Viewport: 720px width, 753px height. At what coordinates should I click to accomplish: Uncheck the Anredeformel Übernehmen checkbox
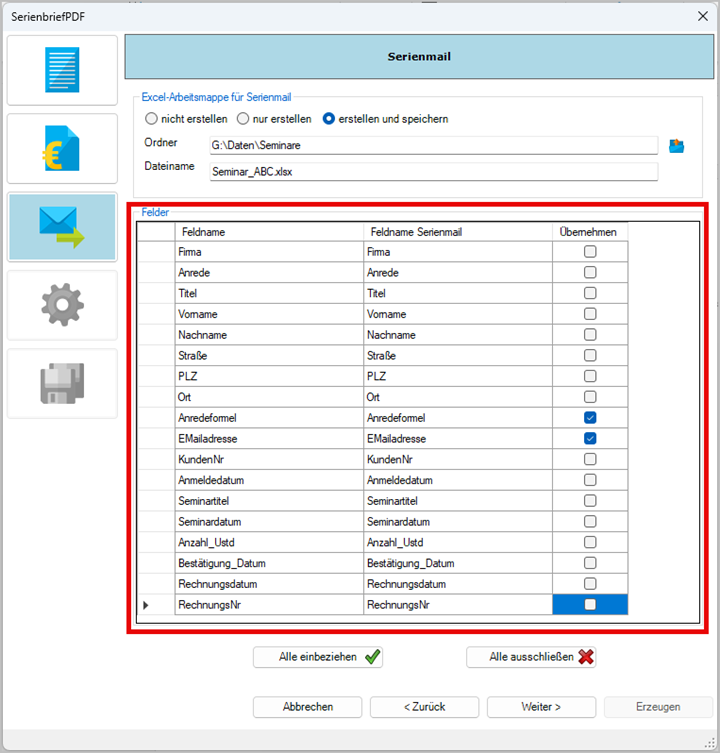tap(590, 418)
